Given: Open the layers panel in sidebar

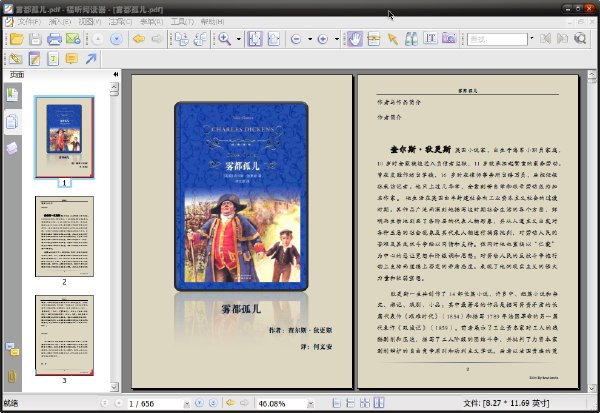Looking at the screenshot, I should [x=12, y=148].
